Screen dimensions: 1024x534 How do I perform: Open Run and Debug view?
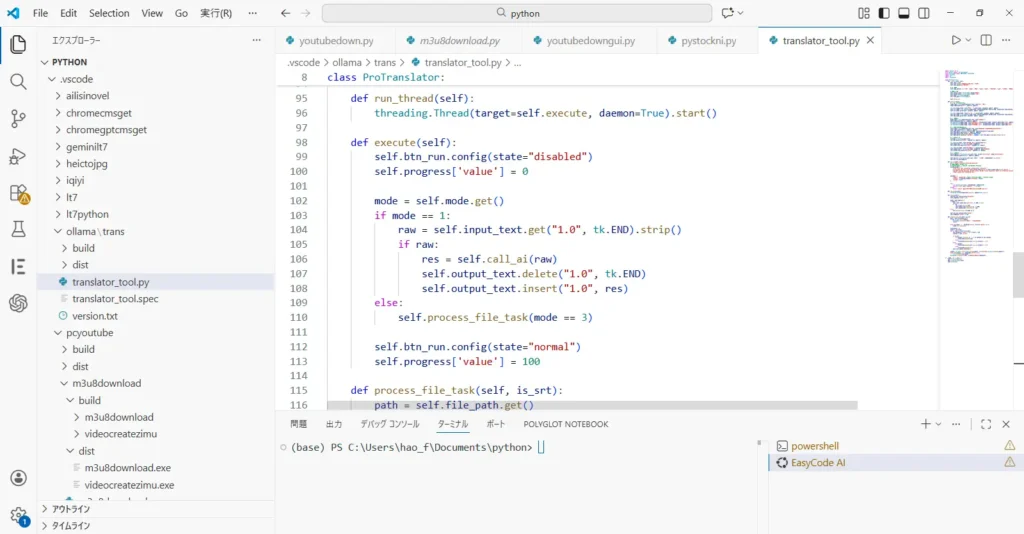(18, 156)
